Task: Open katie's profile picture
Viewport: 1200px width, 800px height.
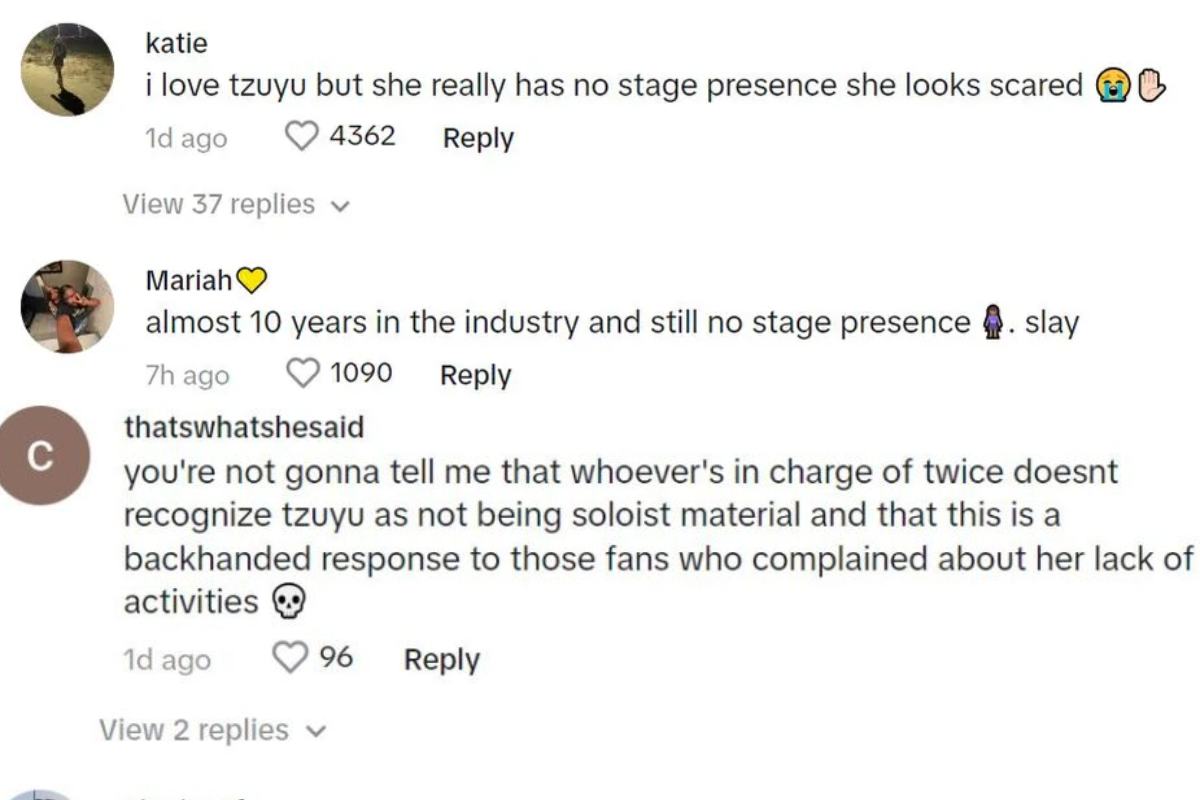Action: click(x=68, y=70)
